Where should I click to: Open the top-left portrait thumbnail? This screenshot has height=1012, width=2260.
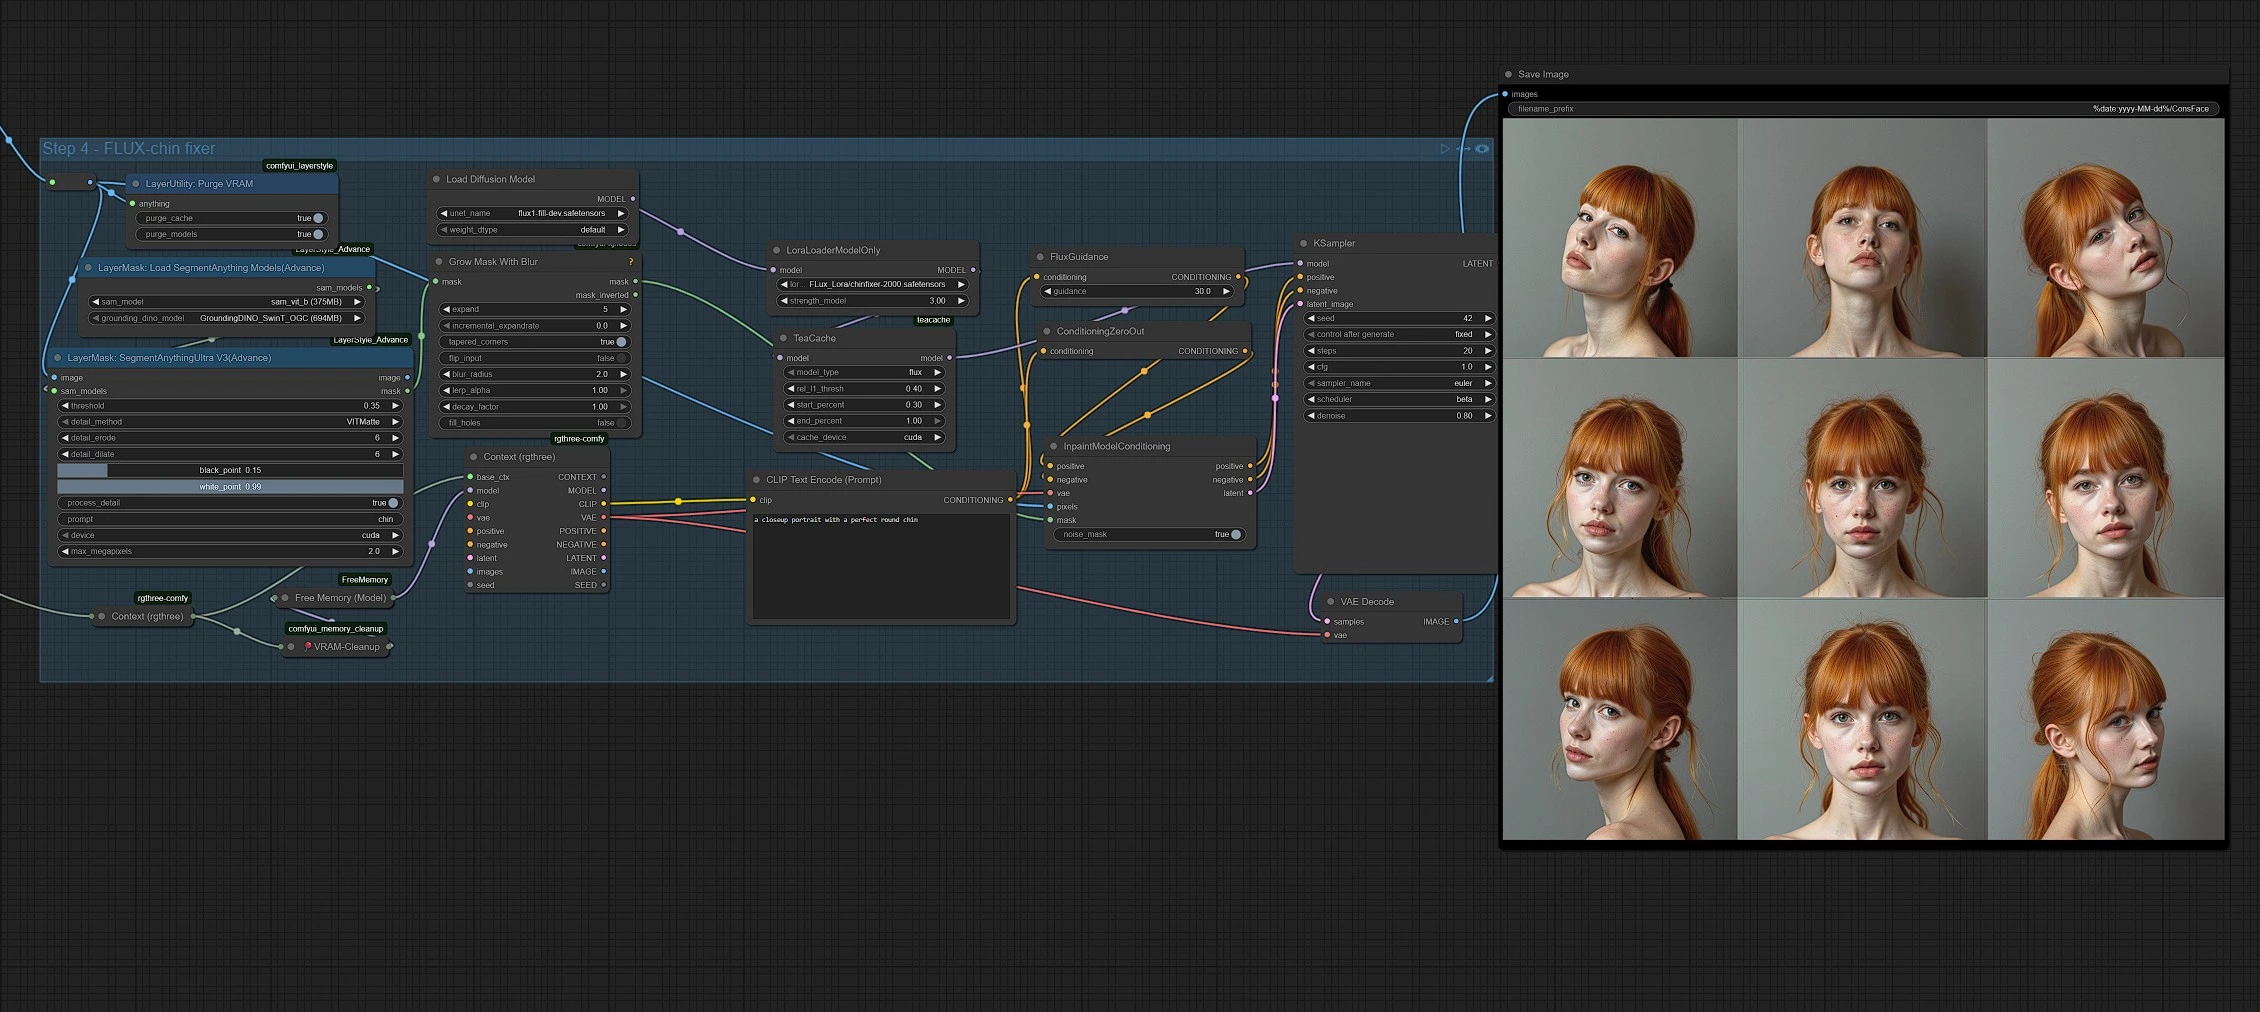(x=1620, y=238)
